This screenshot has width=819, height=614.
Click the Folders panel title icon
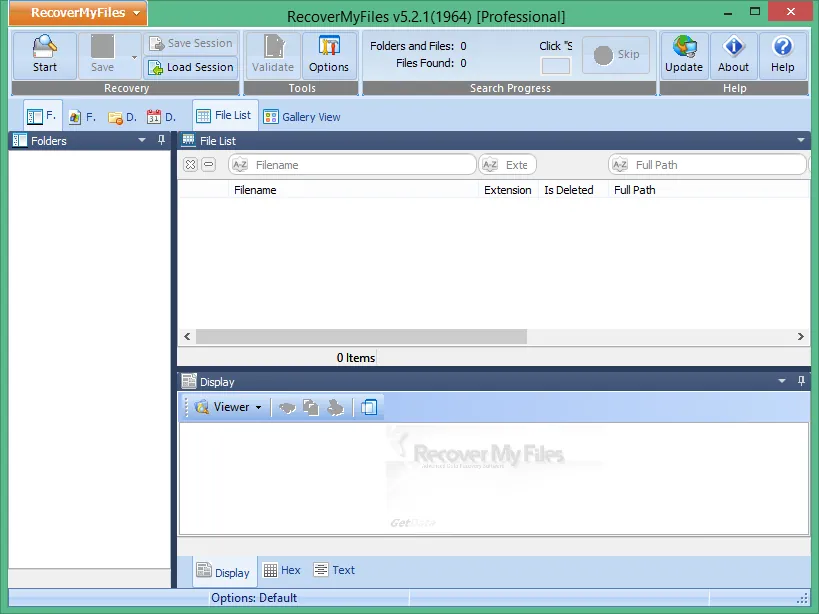tap(20, 140)
